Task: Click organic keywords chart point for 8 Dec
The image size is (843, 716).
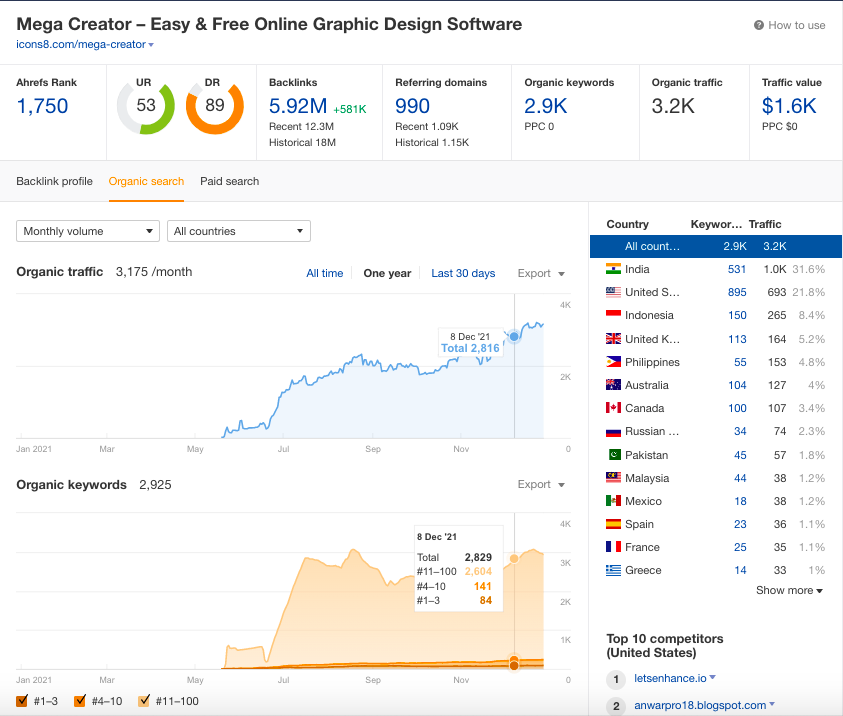Action: coord(514,559)
